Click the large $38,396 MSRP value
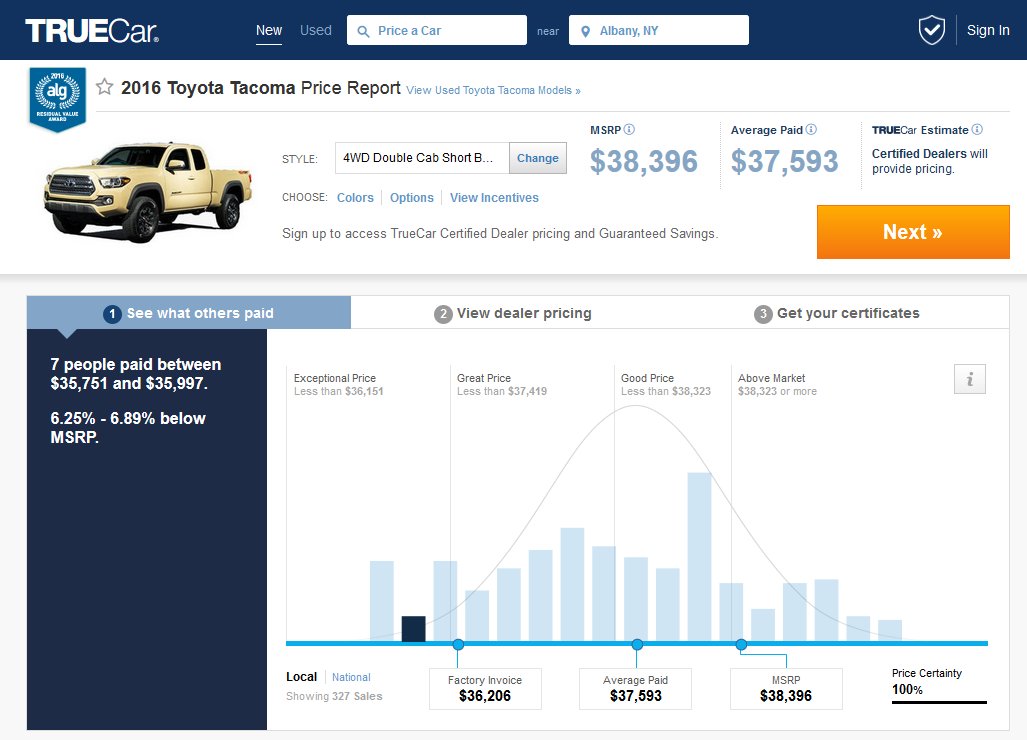The width and height of the screenshot is (1027, 740). point(644,161)
